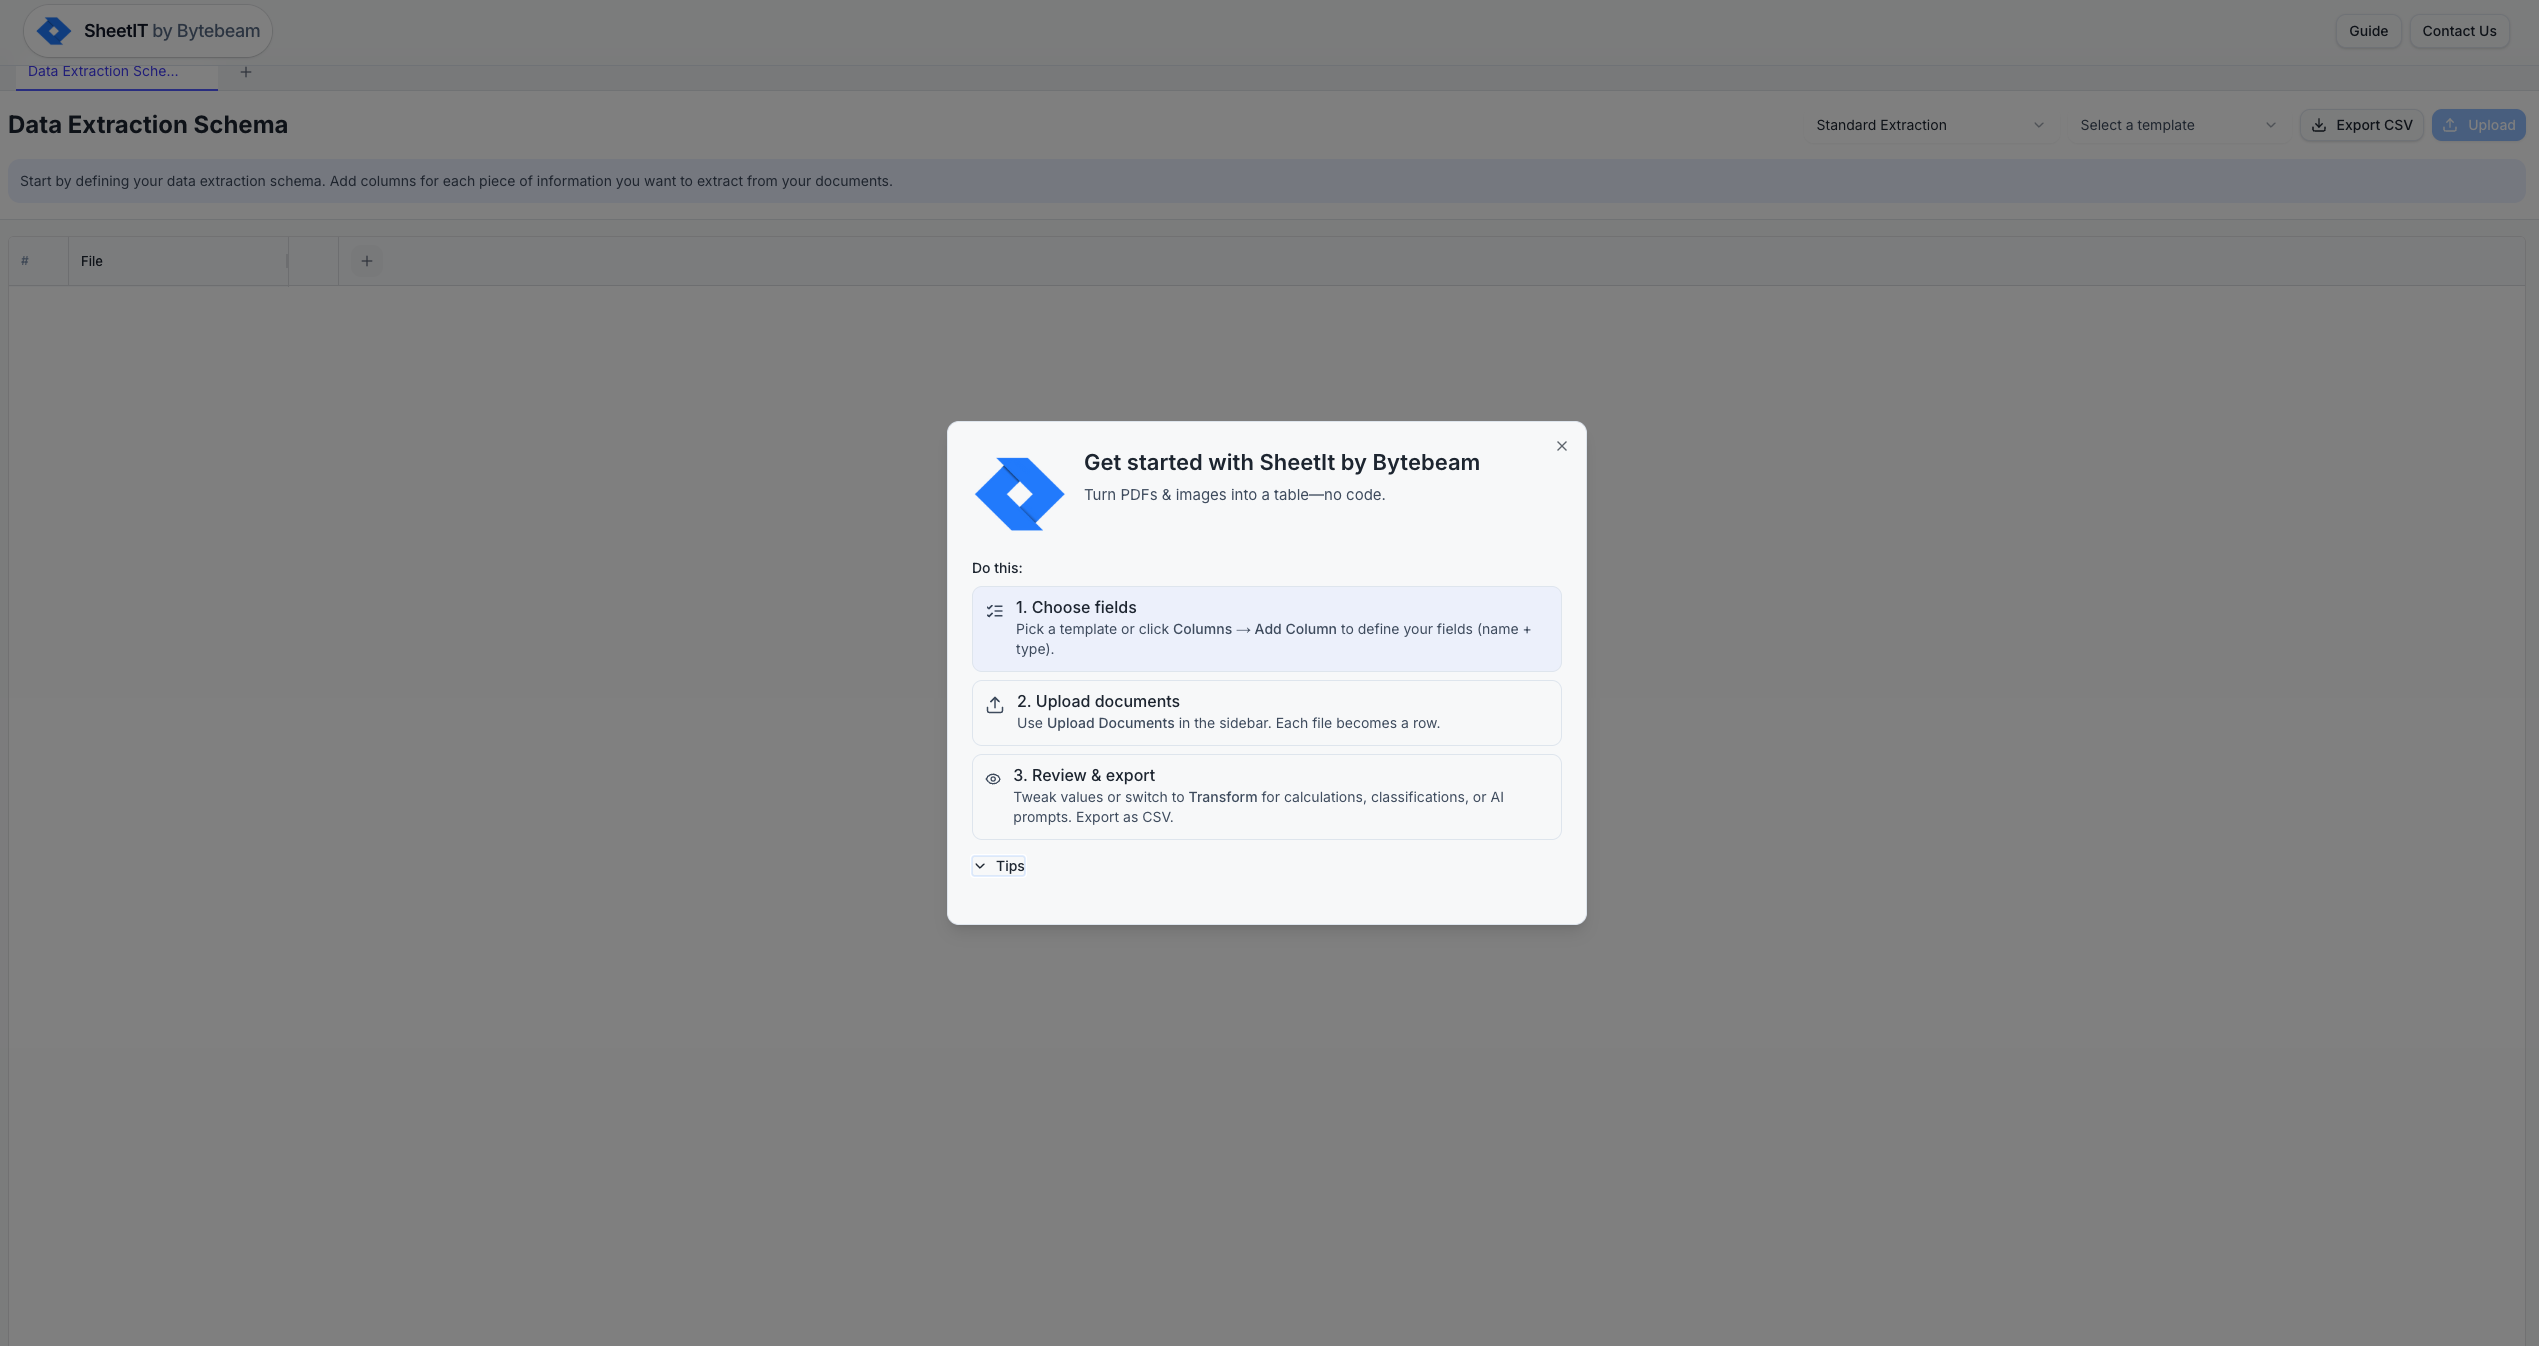Open the Guide page
Screen dimensions: 2539x1346
(x=2367, y=31)
